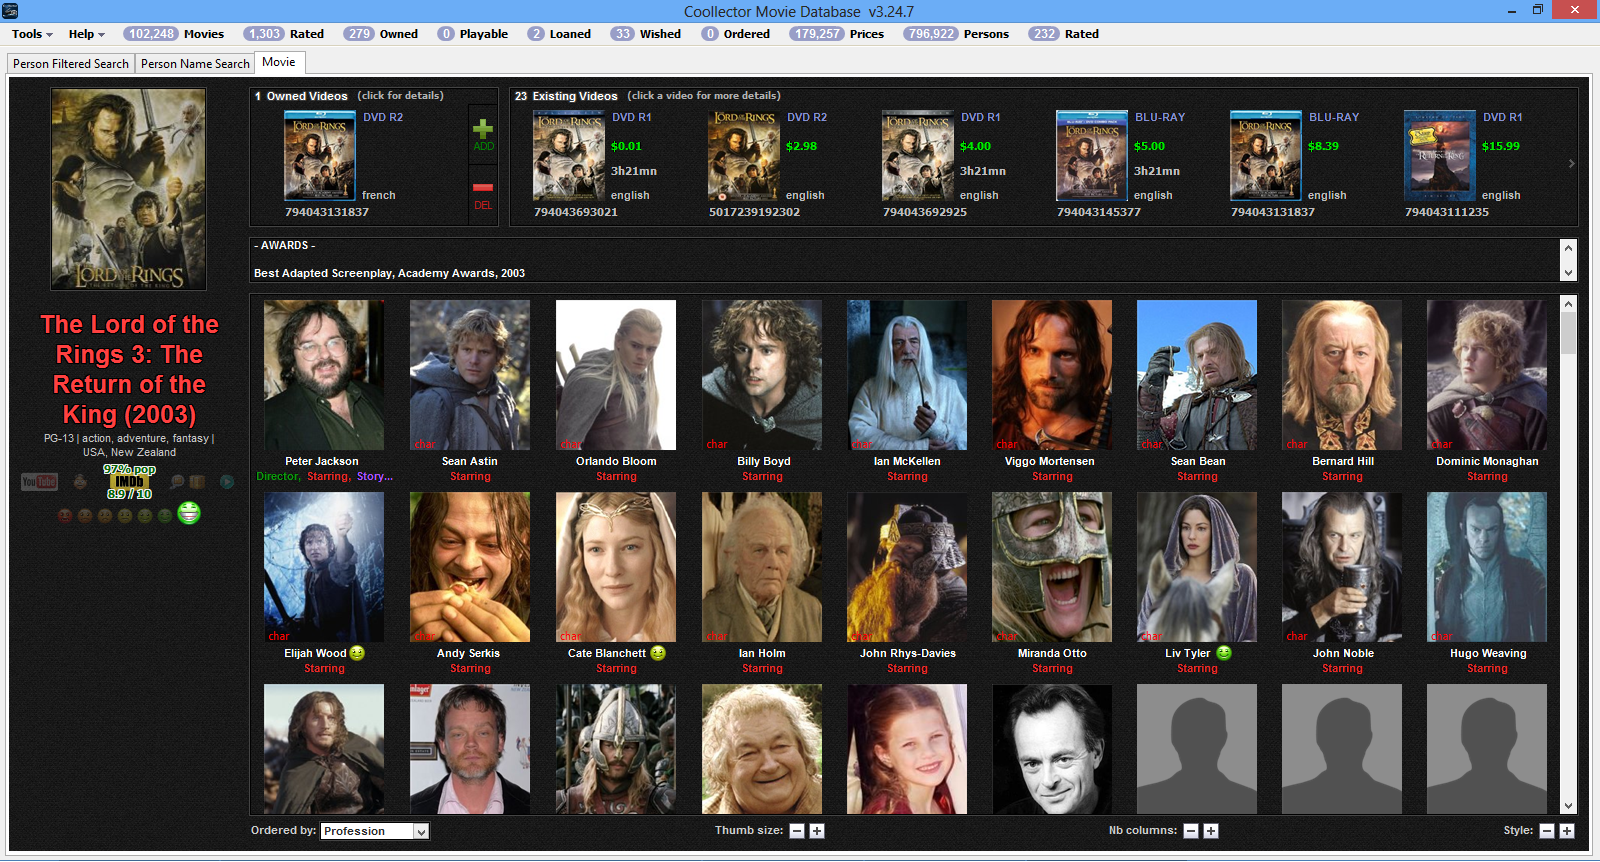Open Andy Serkis's photo
The width and height of the screenshot is (1600, 862).
[x=470, y=567]
